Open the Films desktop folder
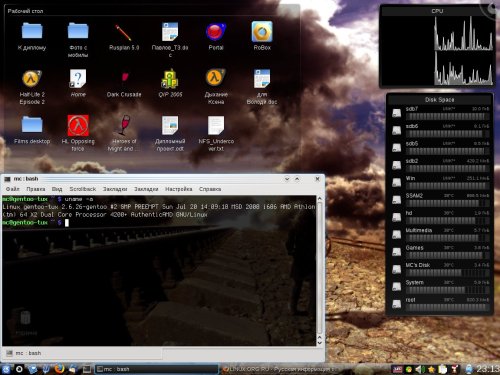500x375 pixels. click(32, 125)
